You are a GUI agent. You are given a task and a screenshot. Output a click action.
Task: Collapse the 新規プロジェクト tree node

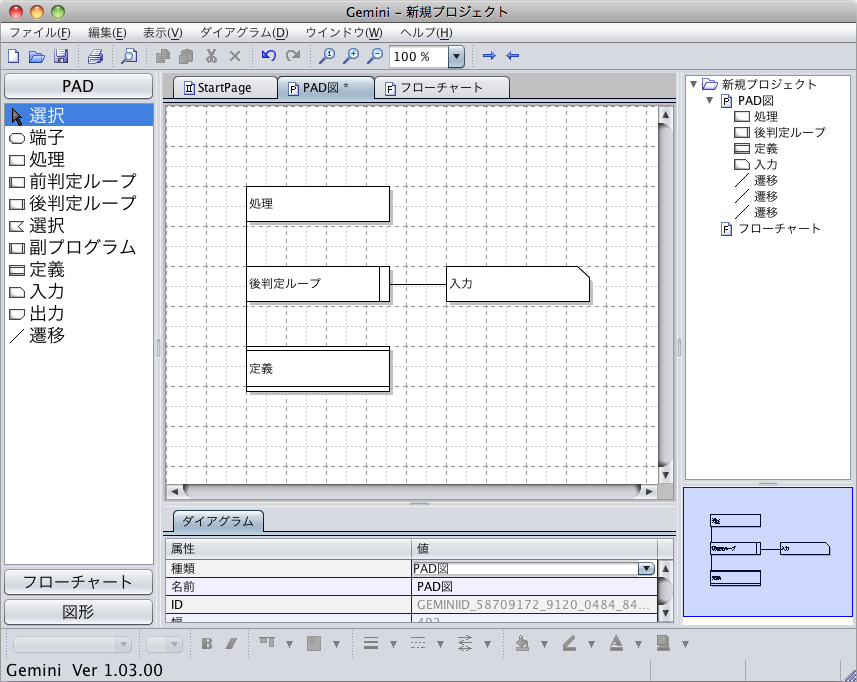[694, 84]
